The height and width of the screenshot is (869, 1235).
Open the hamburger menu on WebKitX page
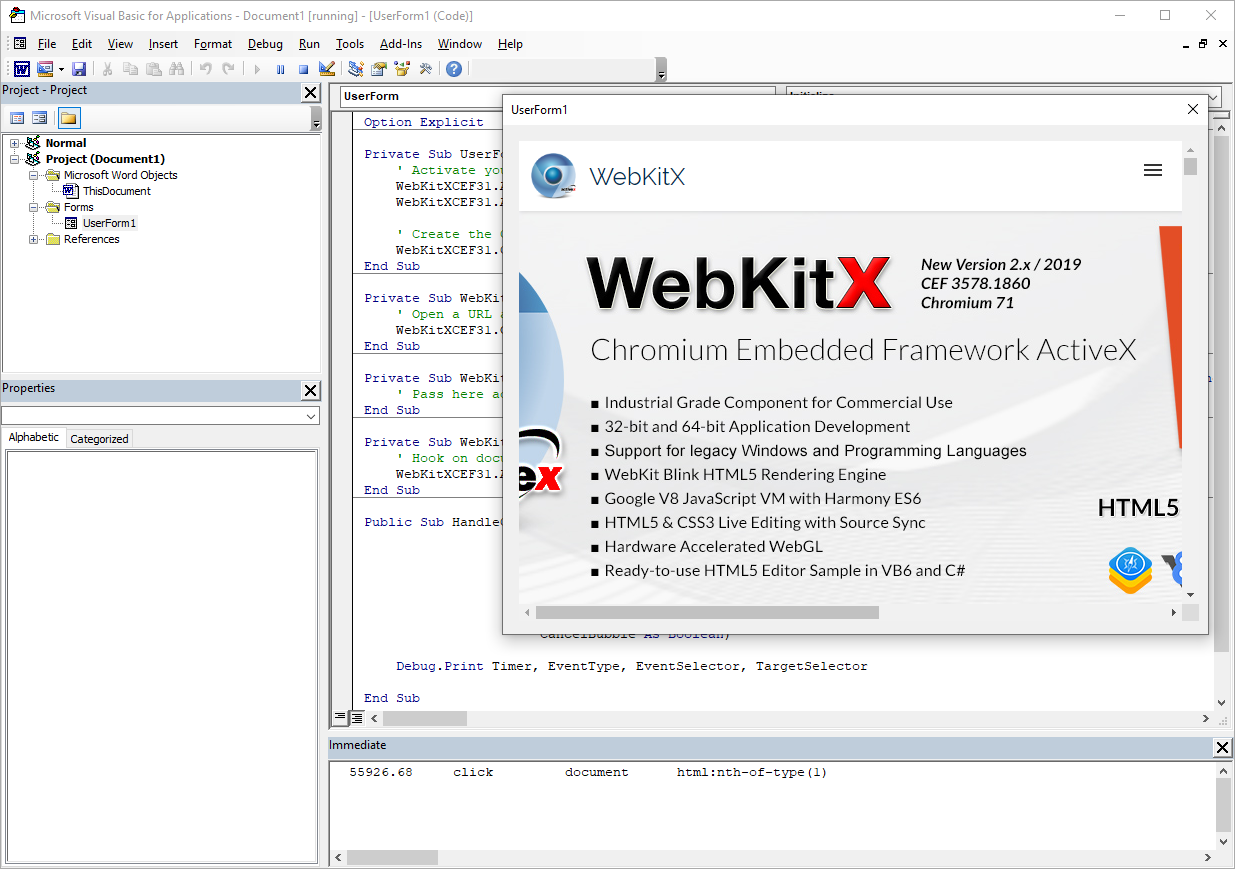[1153, 170]
